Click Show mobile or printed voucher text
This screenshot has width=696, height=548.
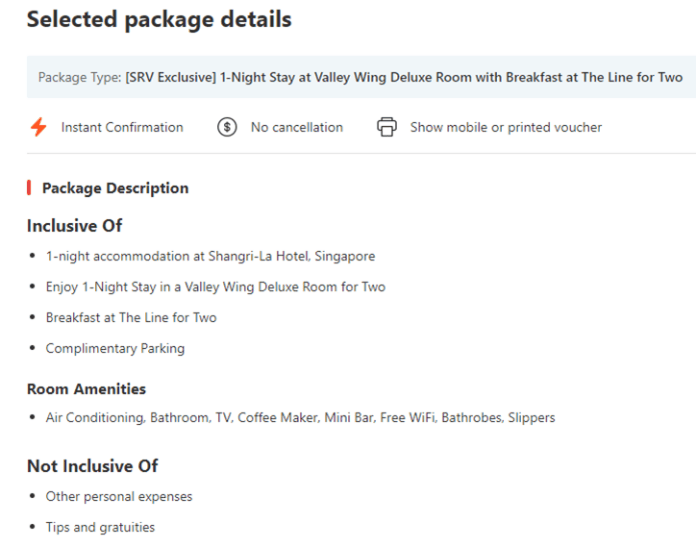point(505,127)
